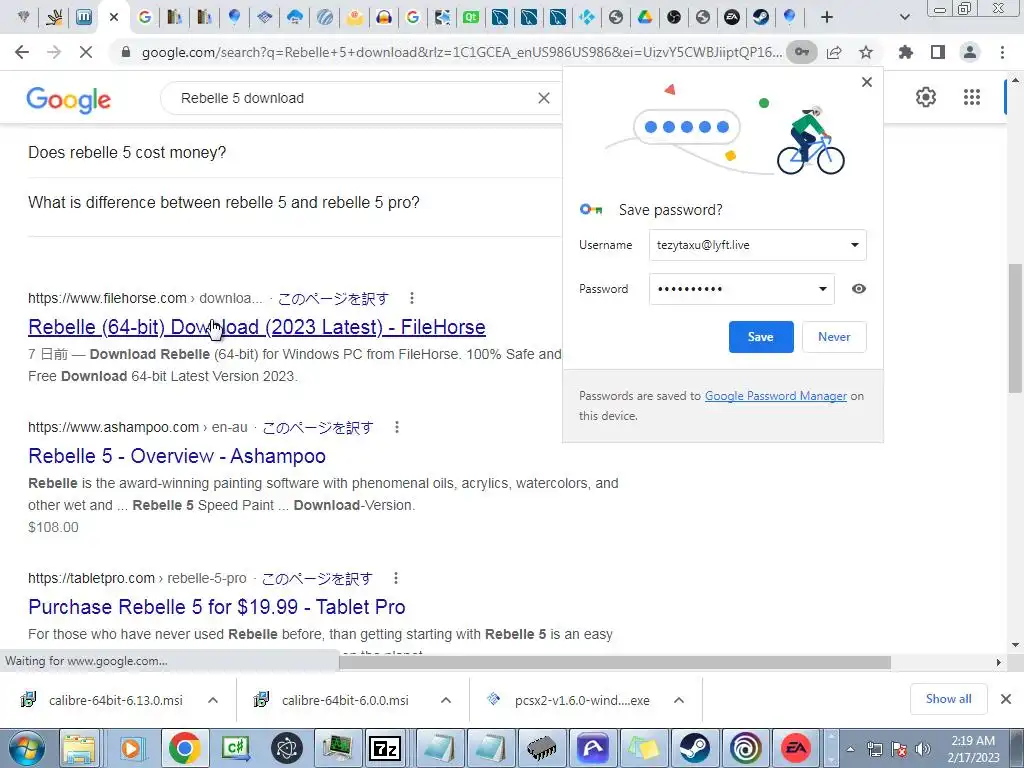1024x768 pixels.
Task: Close the Save password popup
Action: 867,82
